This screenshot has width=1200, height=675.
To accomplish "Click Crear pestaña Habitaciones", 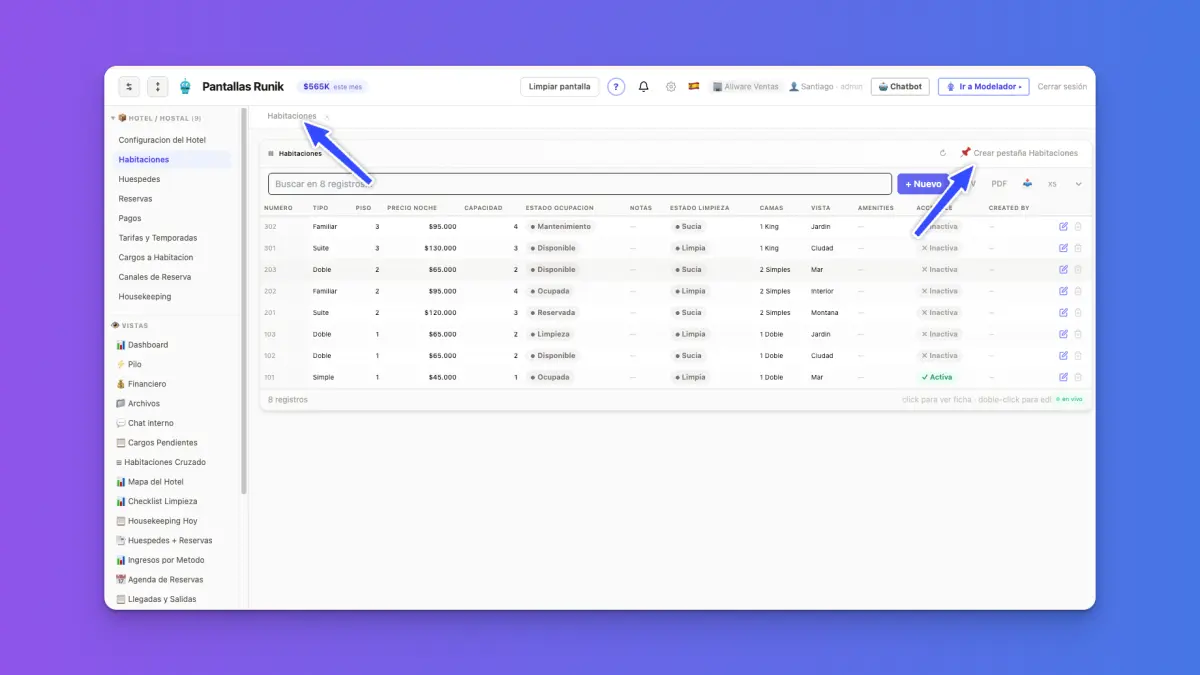I will click(x=1019, y=153).
